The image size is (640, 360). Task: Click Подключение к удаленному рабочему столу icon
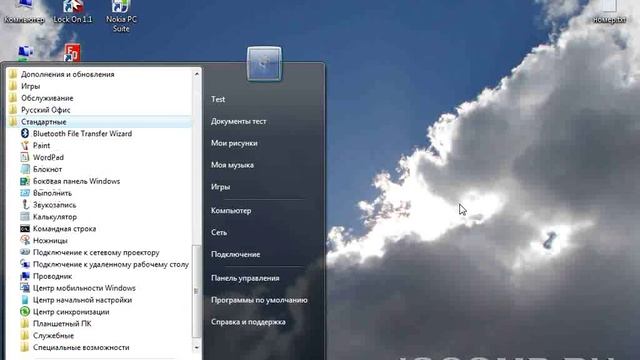[x=25, y=264]
